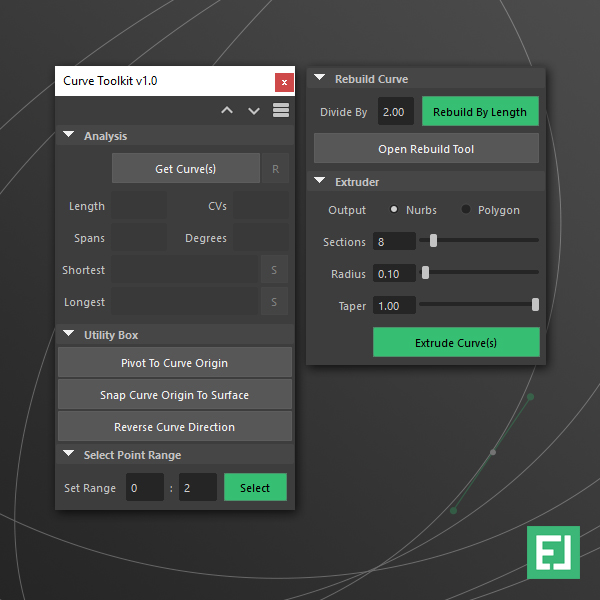The image size is (600, 600).
Task: Click the S button next to Shortest
Action: coord(274,270)
